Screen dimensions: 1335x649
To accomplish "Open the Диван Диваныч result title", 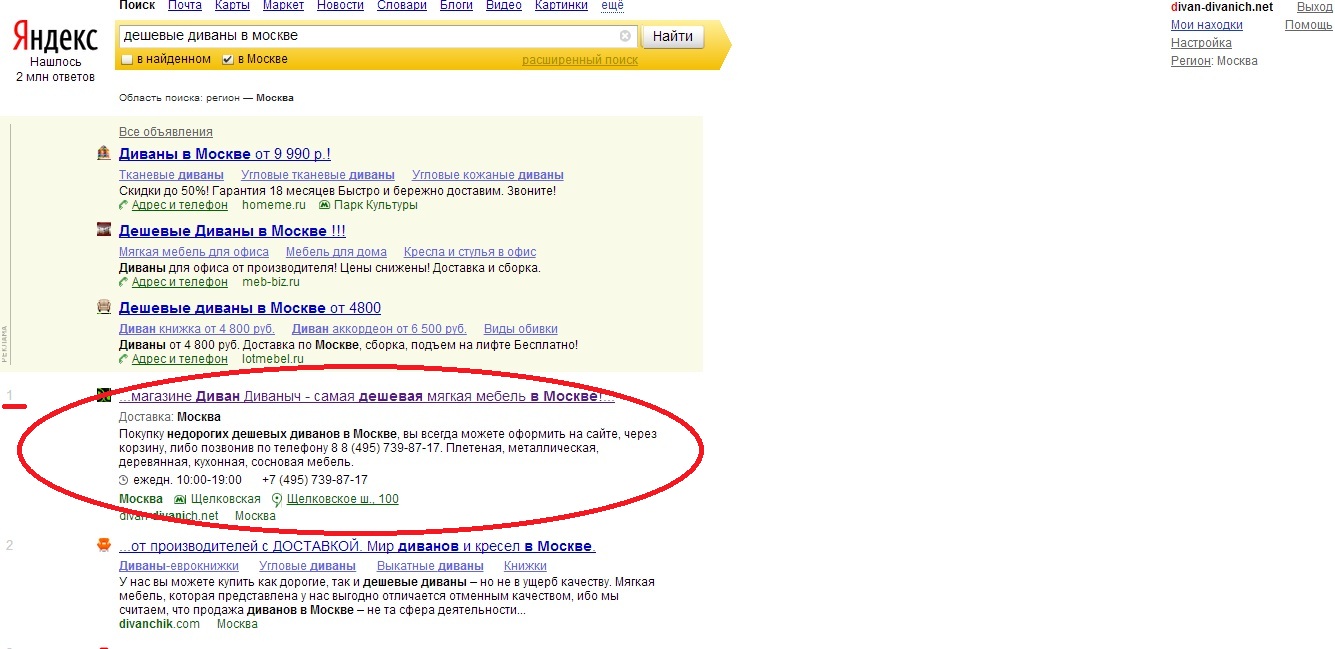I will [x=366, y=396].
